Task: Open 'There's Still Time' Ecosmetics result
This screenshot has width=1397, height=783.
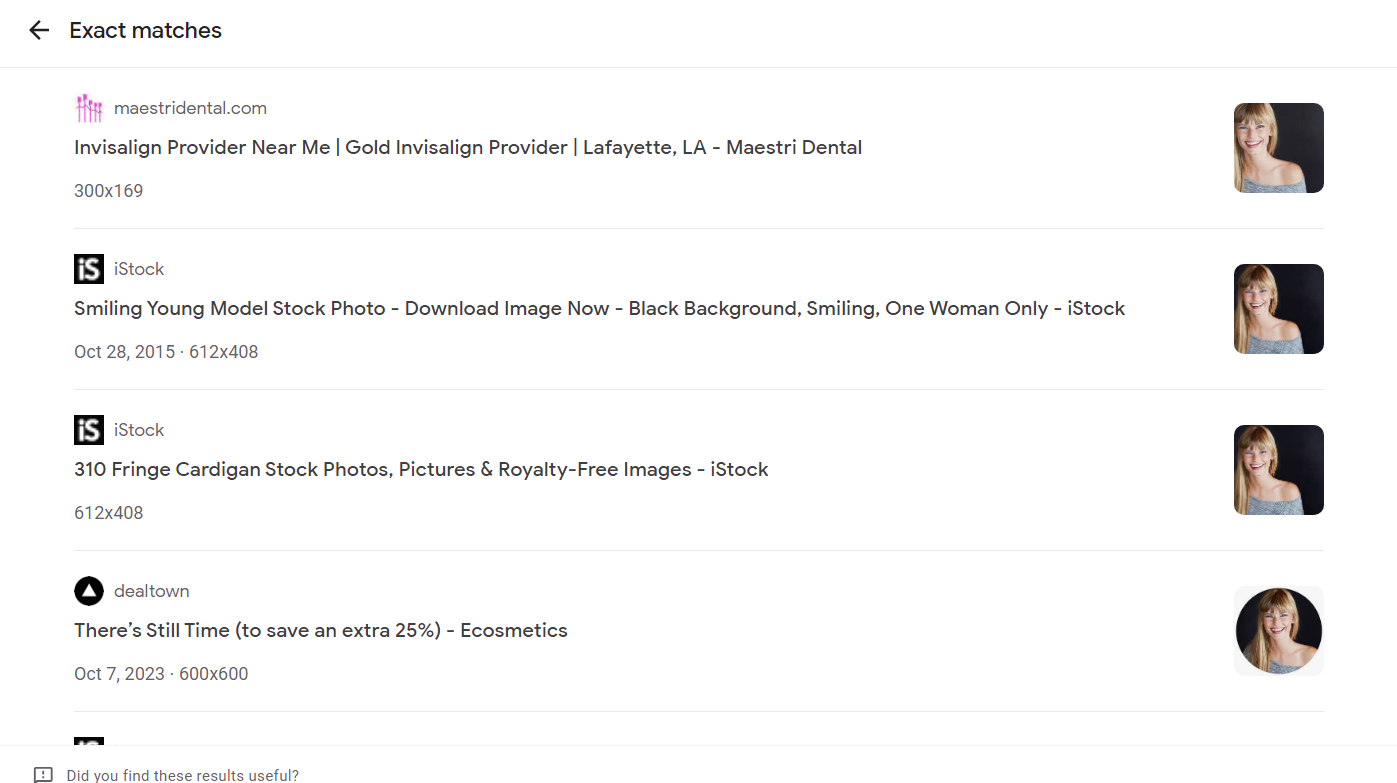Action: (x=321, y=631)
